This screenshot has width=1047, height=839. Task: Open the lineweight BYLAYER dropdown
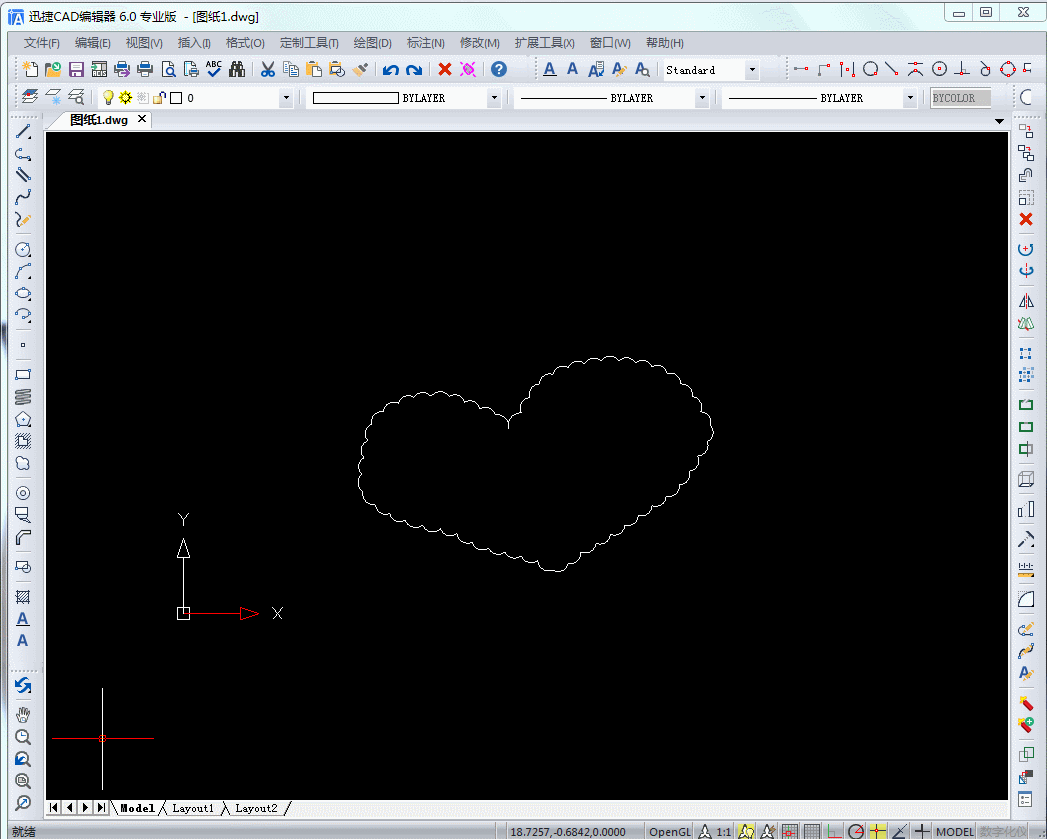pos(909,98)
